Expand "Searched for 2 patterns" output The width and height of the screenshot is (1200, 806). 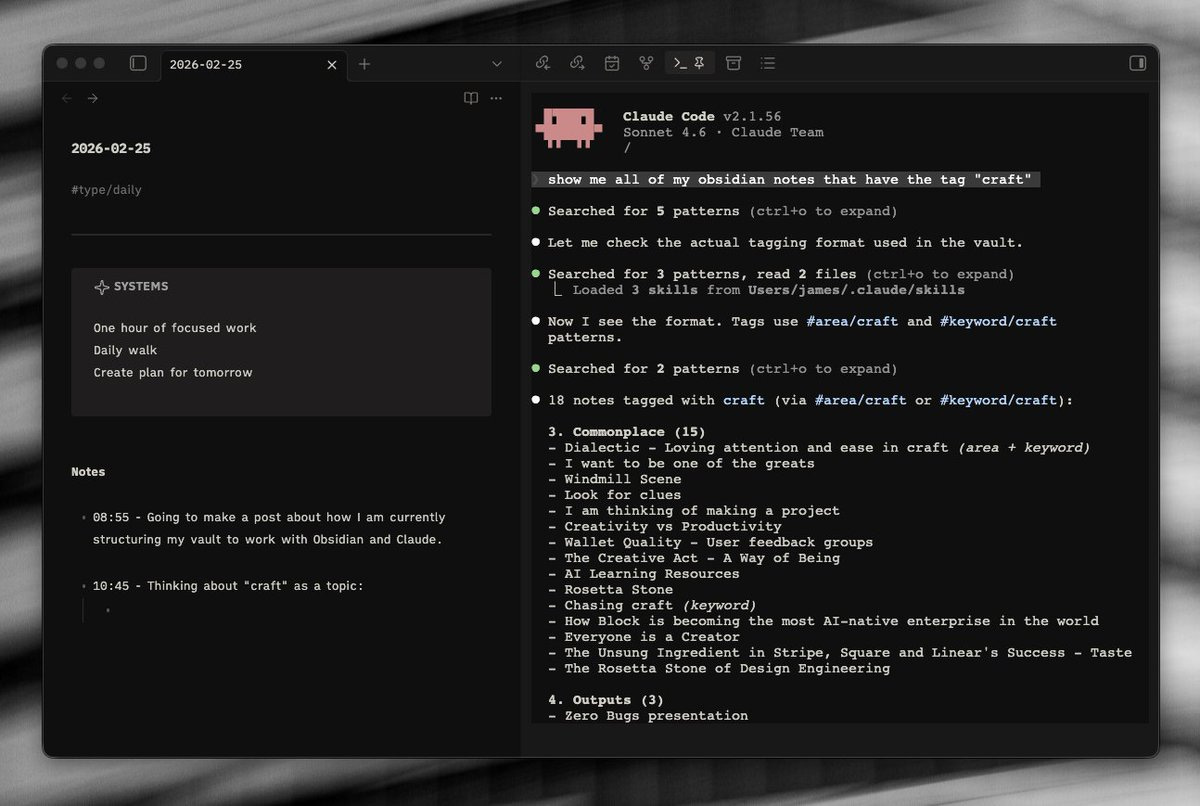[x=722, y=369]
